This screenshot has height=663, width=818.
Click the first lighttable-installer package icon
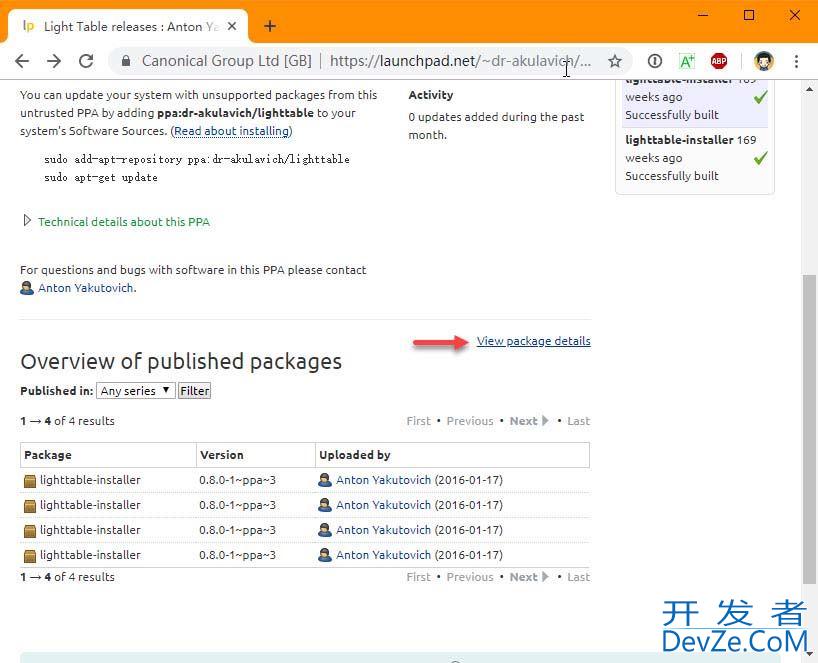(30, 480)
